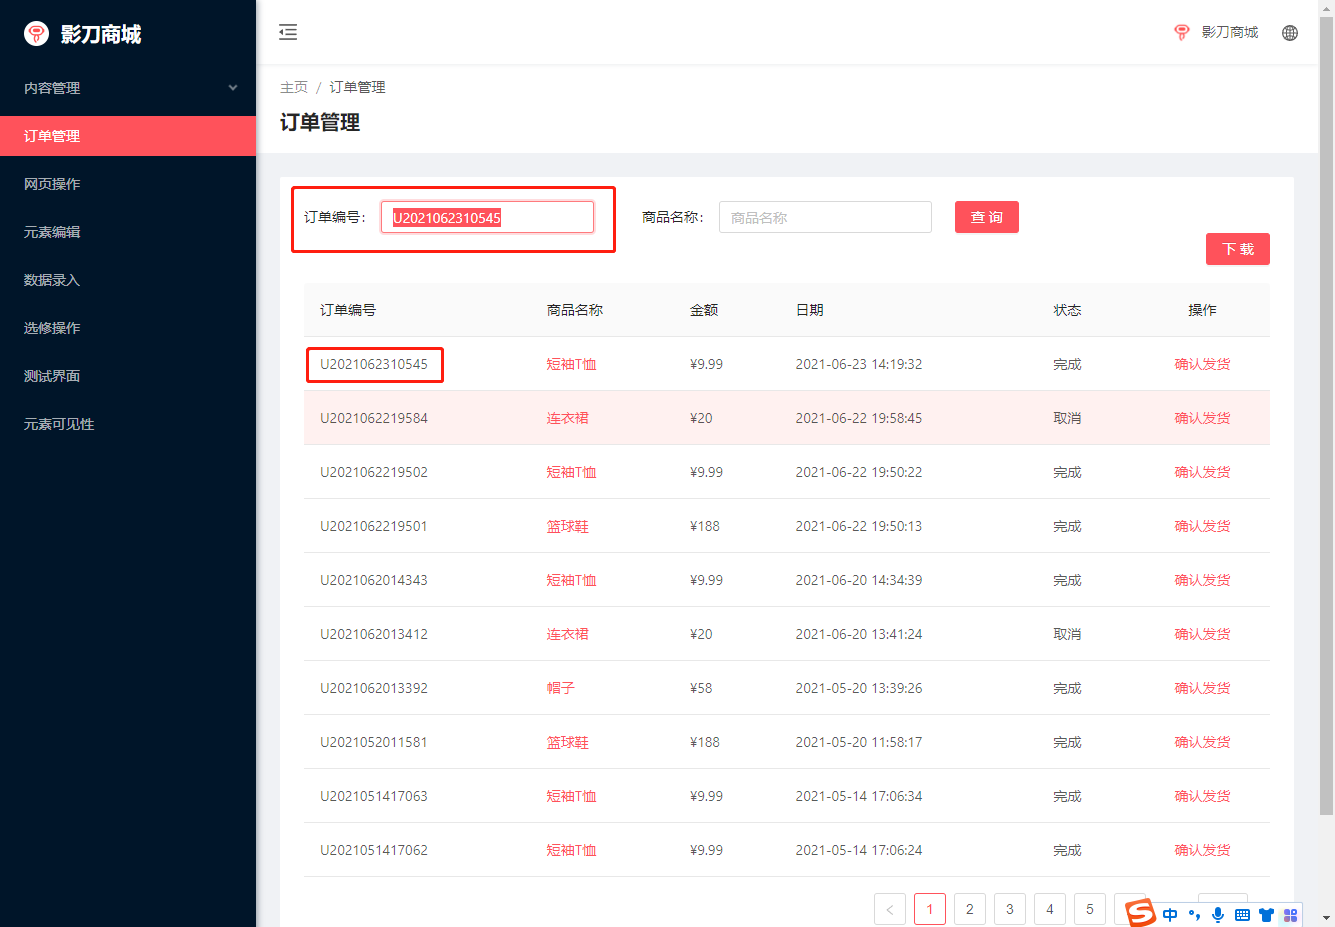Click the globe language icon
This screenshot has height=927, width=1335.
1290,33
